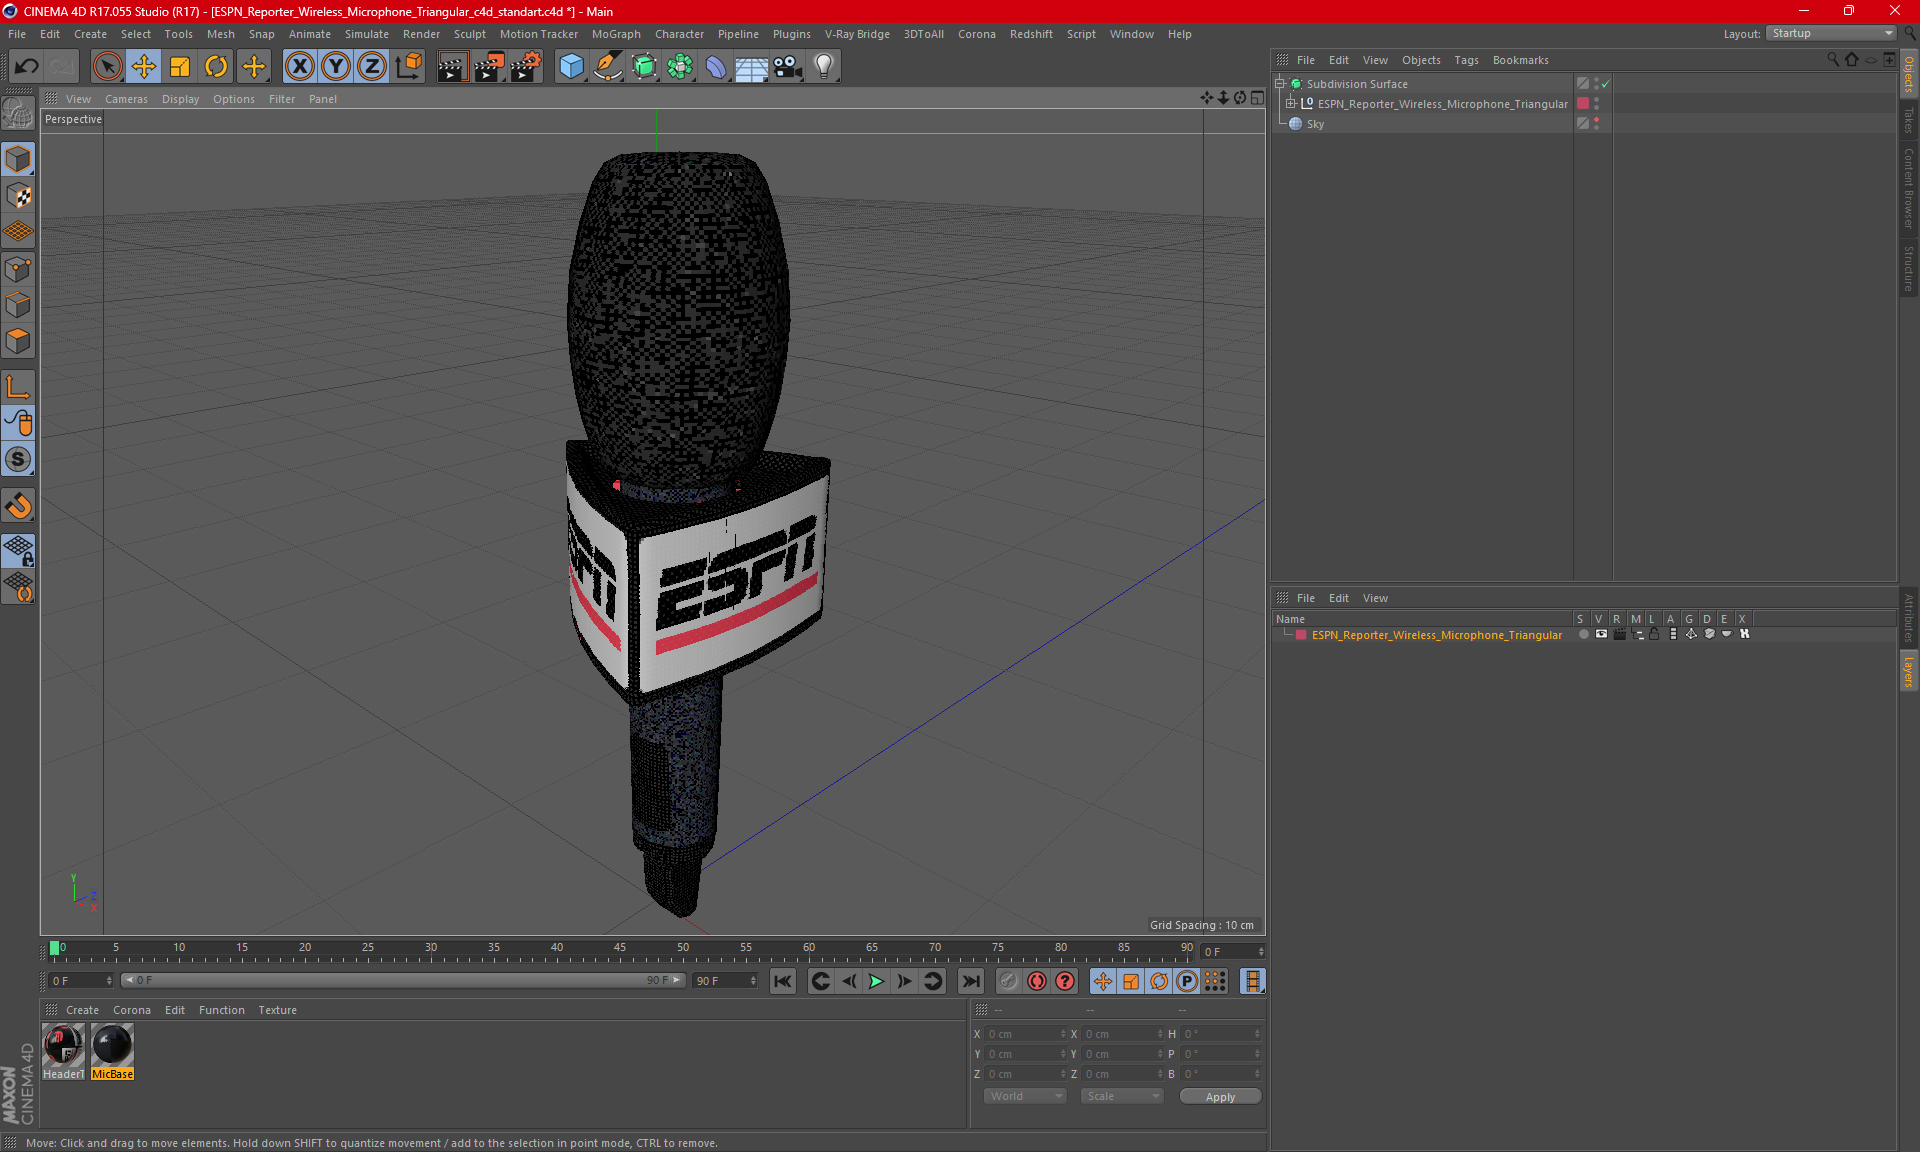Go to start of animation

click(x=783, y=981)
